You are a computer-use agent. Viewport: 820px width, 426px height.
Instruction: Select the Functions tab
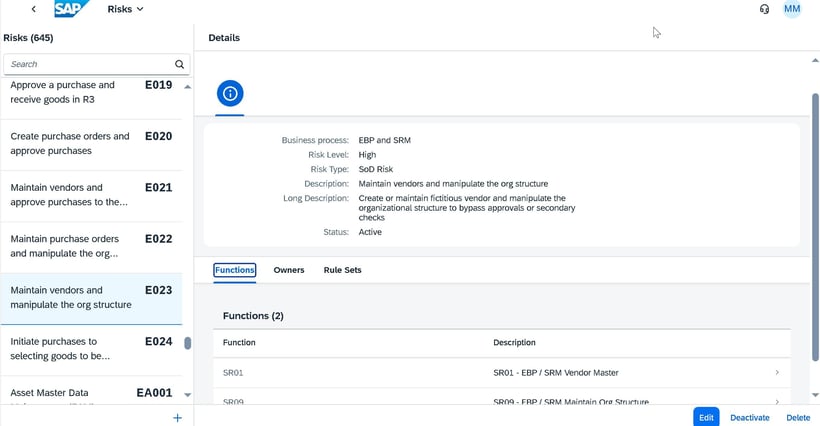235,270
